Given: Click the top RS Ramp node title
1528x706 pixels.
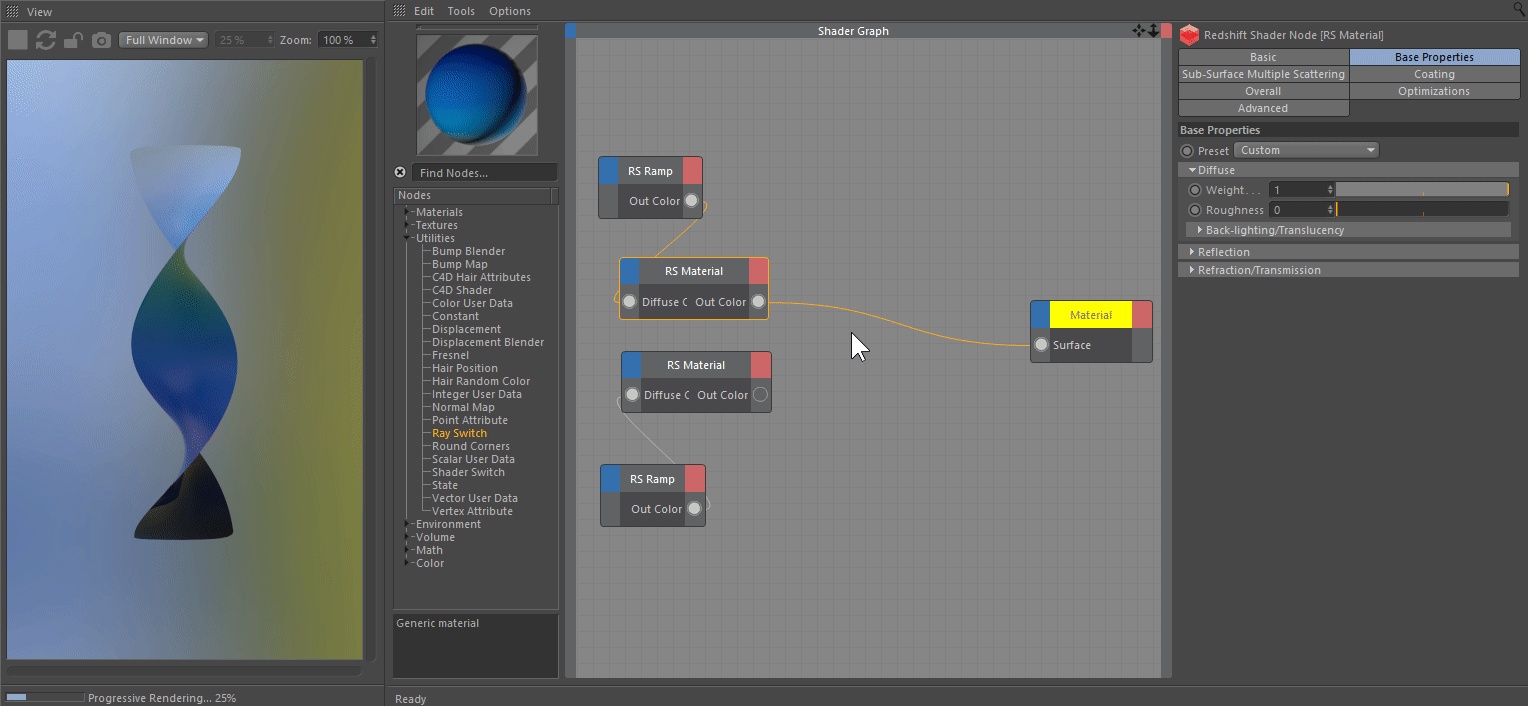Looking at the screenshot, I should [x=650, y=171].
